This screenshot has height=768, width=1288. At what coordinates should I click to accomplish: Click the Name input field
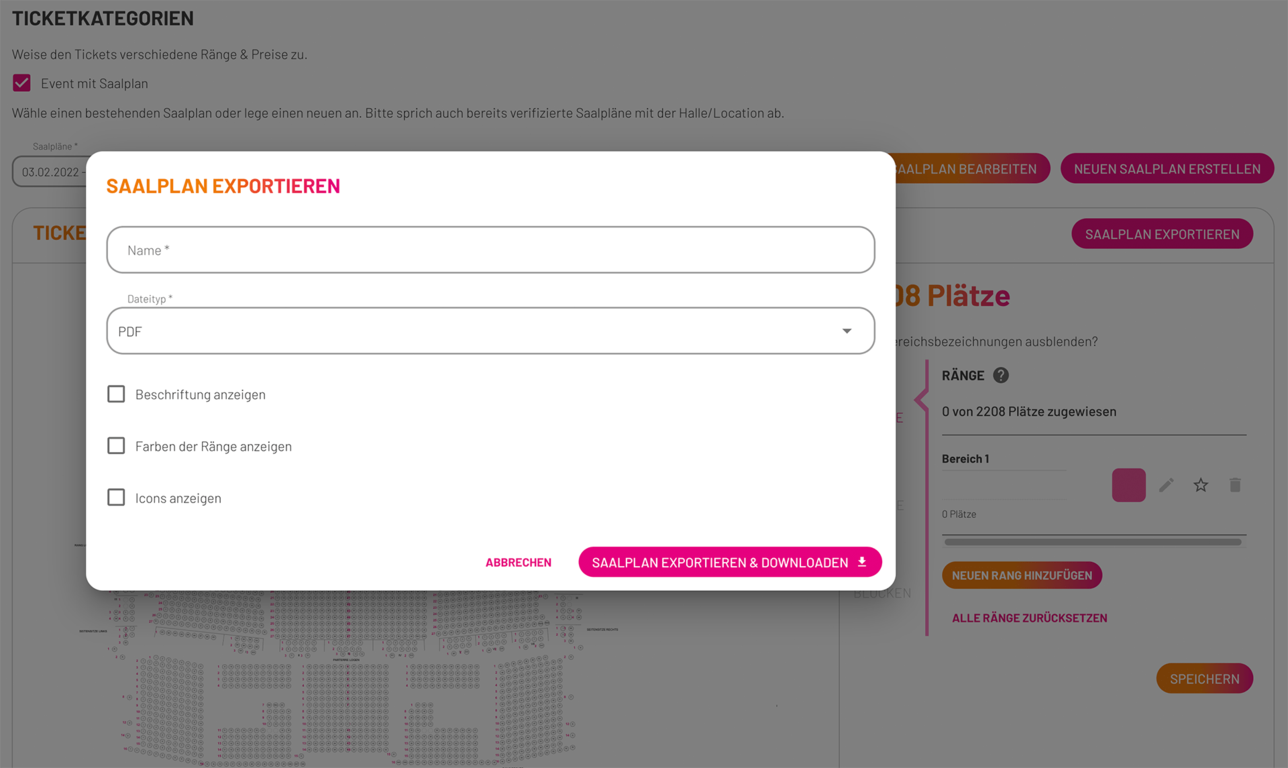(x=491, y=250)
